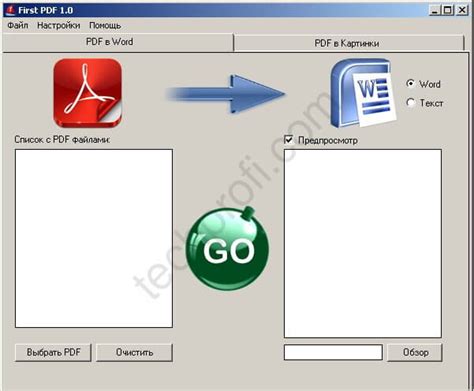Image resolution: width=474 pixels, height=391 pixels.
Task: Click the blue arrow graphic
Action: (x=226, y=94)
